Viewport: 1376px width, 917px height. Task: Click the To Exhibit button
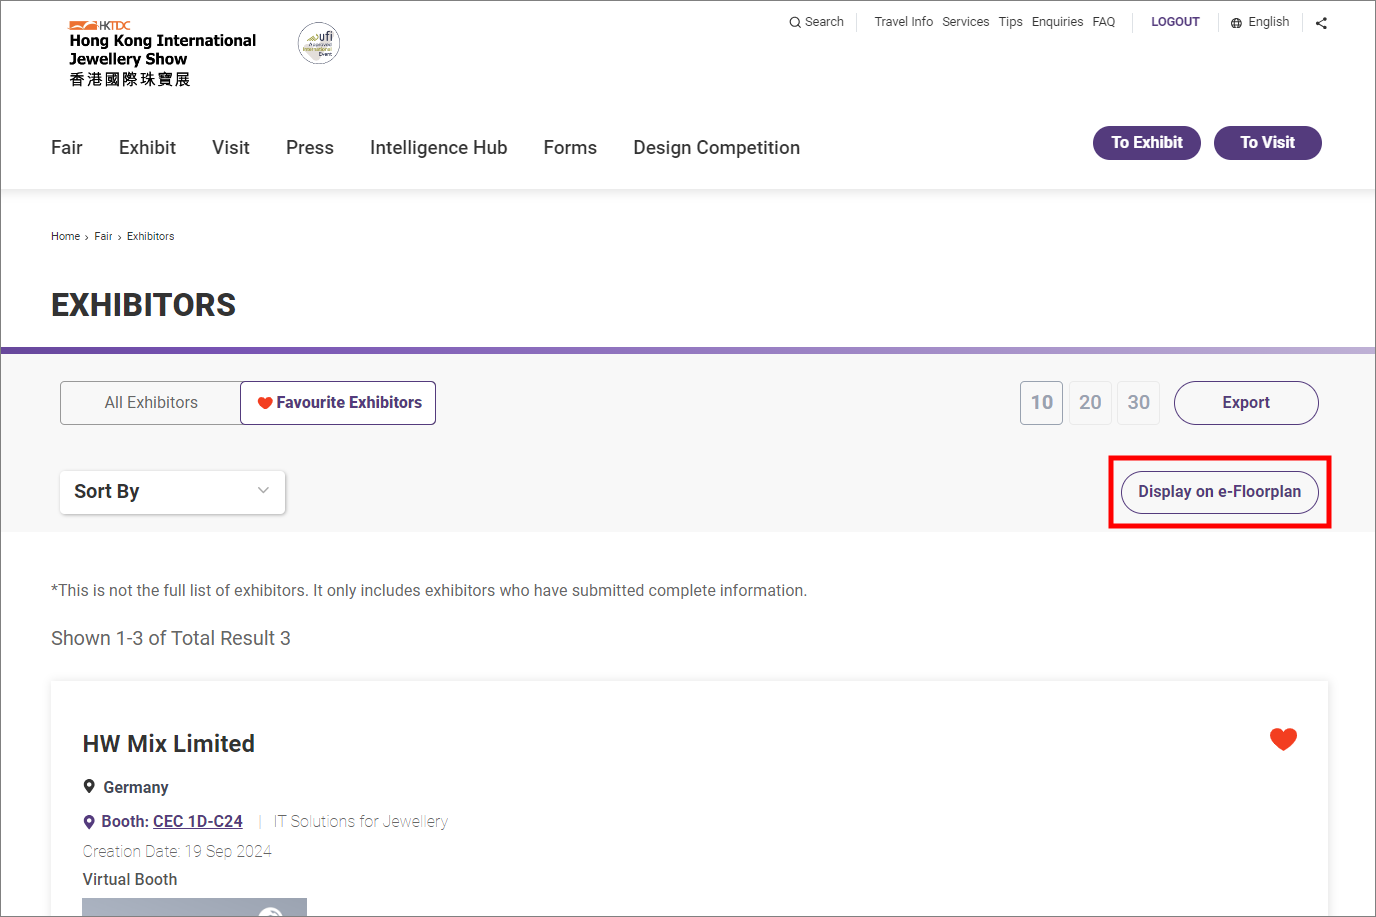(1147, 143)
